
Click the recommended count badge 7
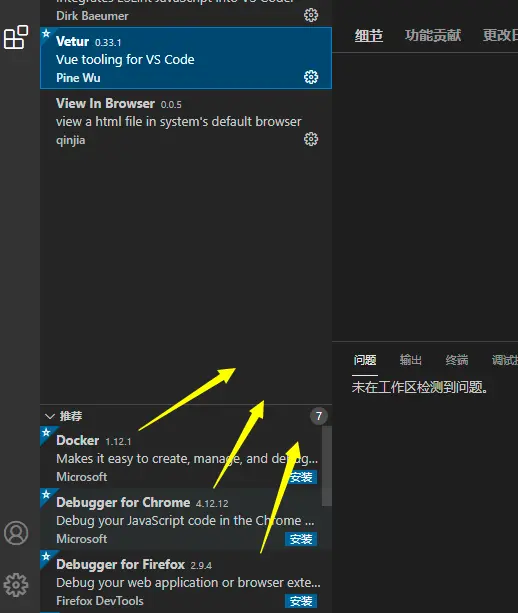[x=319, y=416]
